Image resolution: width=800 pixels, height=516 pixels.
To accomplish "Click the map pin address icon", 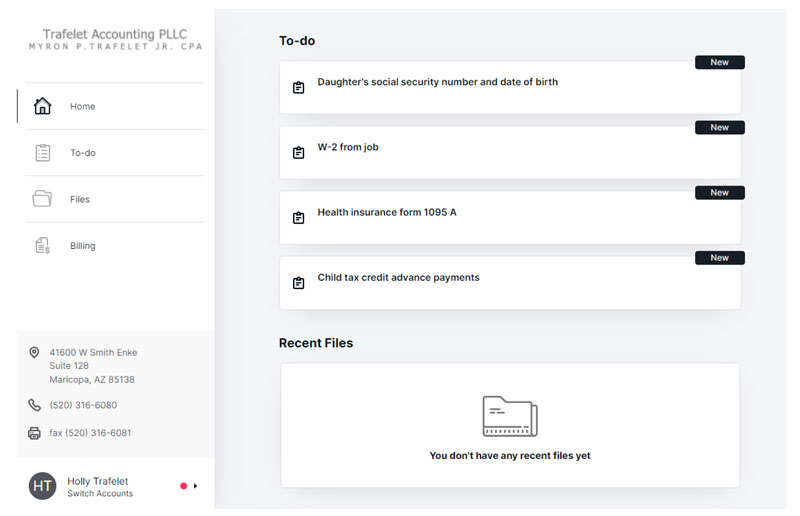I will coord(34,353).
